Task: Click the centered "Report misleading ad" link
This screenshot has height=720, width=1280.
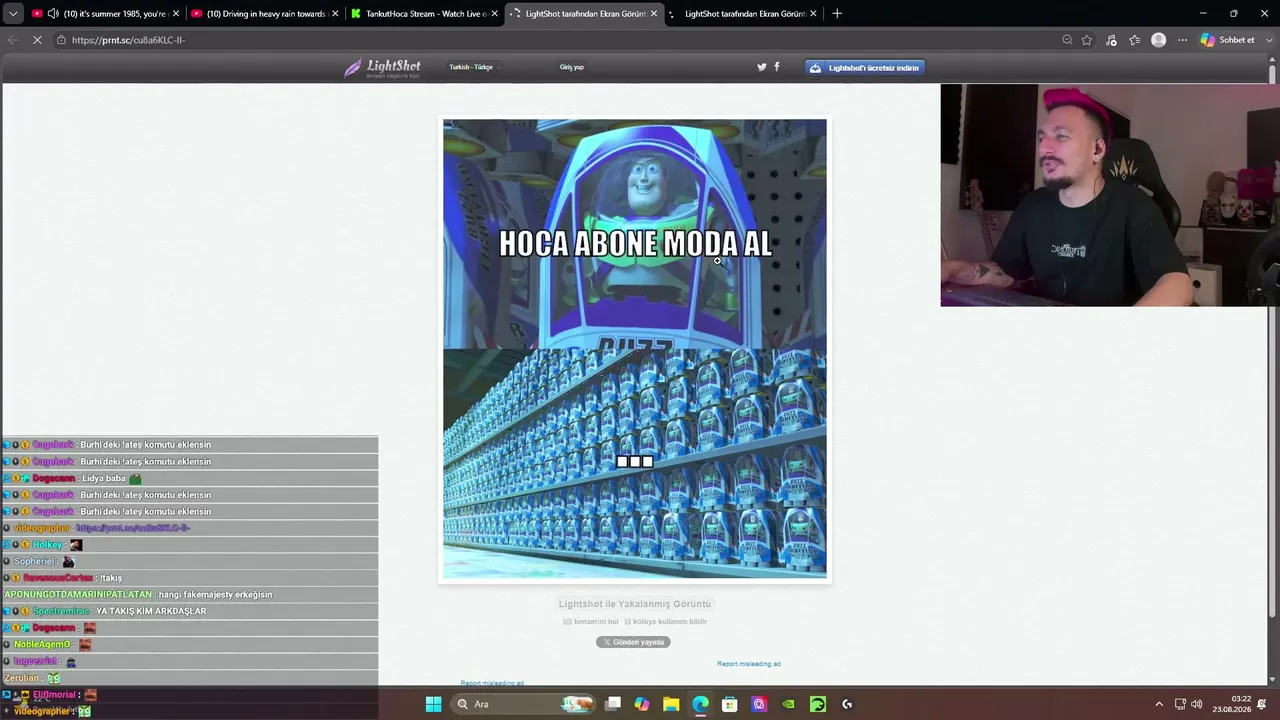Action: tap(749, 664)
